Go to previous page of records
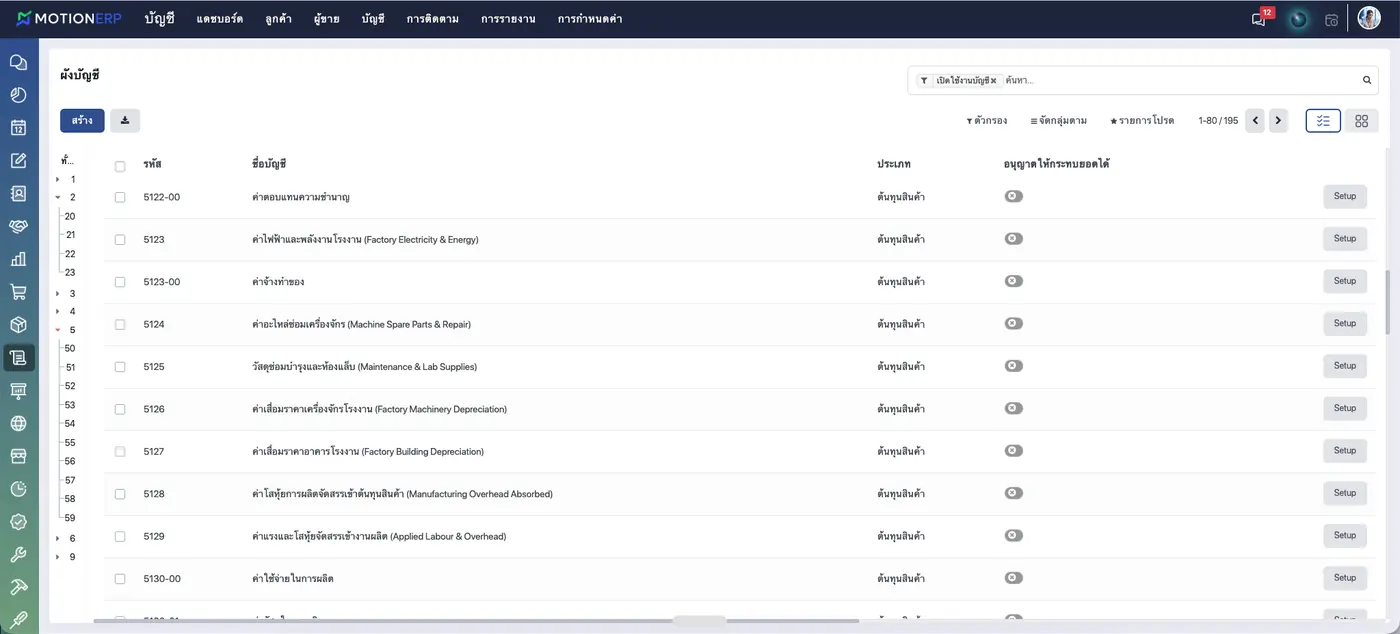This screenshot has height=634, width=1400. 1254,121
